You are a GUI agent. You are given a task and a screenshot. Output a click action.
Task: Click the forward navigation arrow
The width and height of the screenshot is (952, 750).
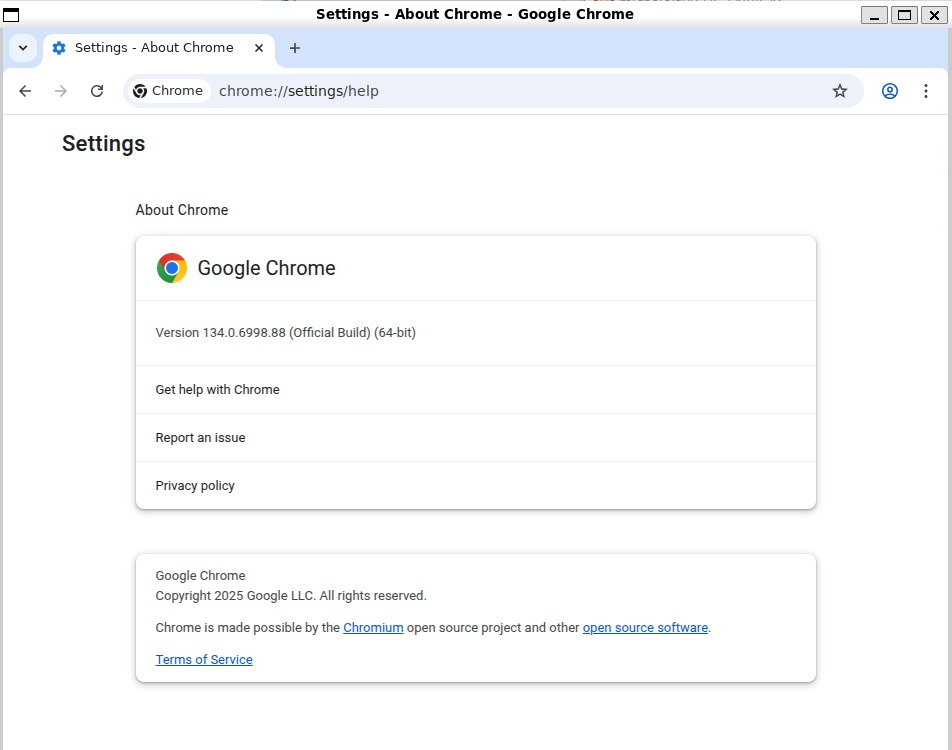point(61,91)
